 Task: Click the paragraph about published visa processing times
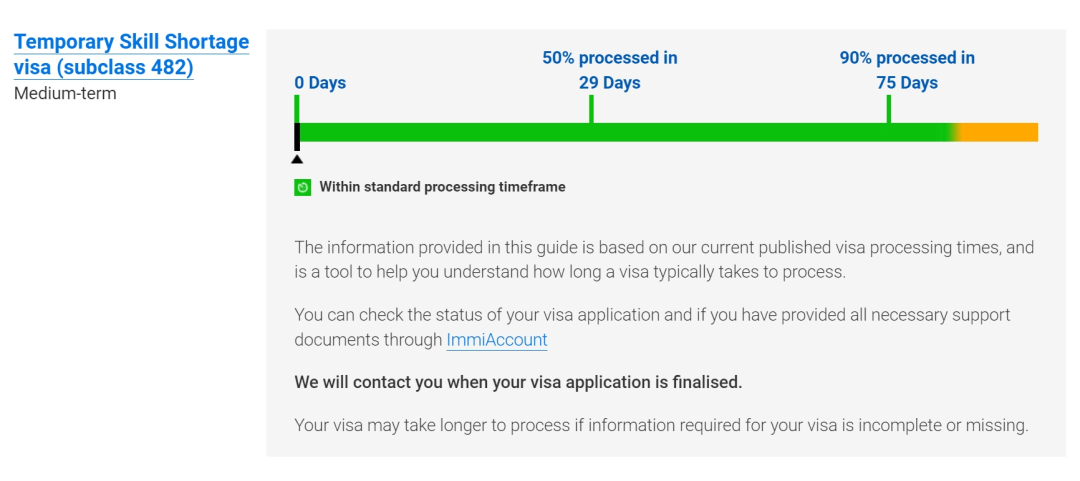click(x=664, y=259)
